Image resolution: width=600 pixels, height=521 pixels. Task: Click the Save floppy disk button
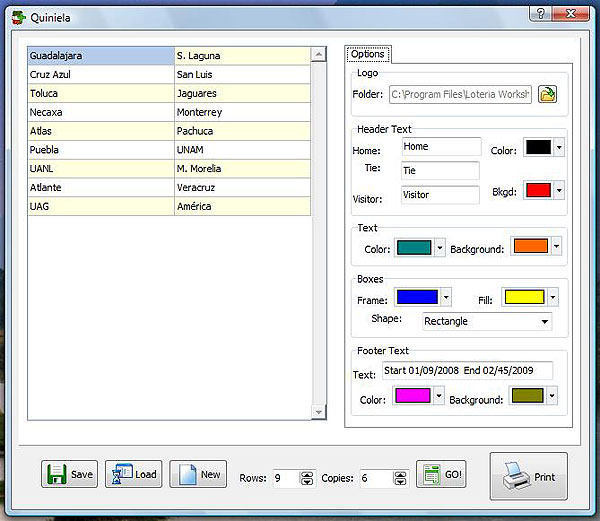[69, 474]
